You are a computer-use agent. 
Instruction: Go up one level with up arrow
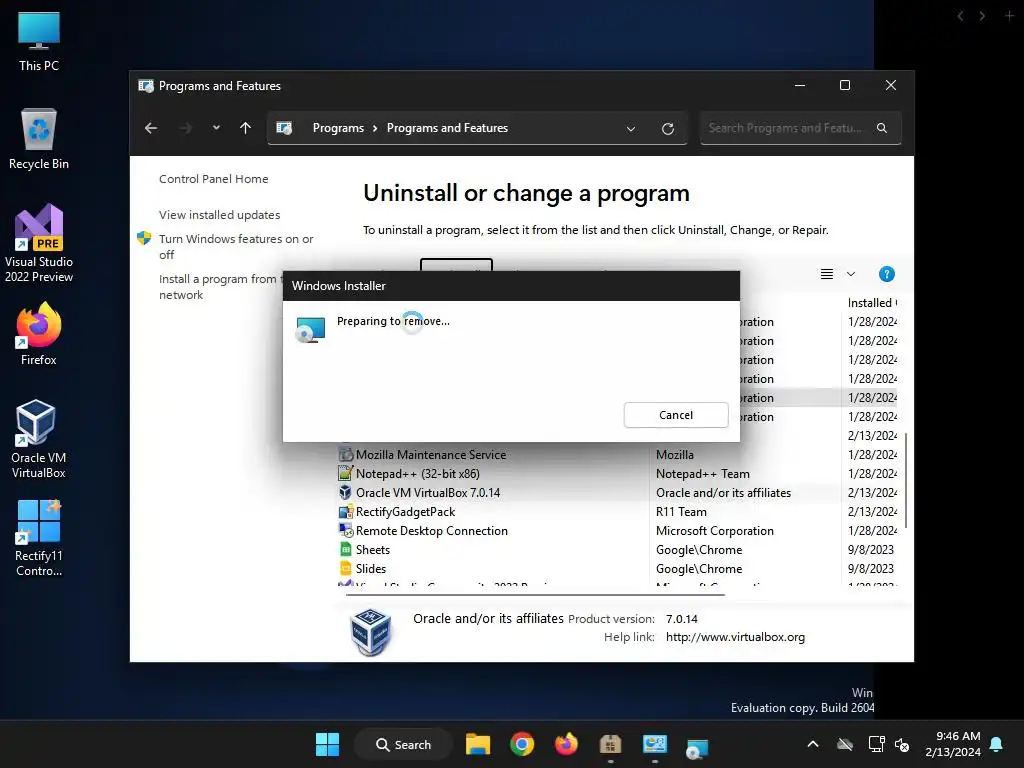(246, 128)
